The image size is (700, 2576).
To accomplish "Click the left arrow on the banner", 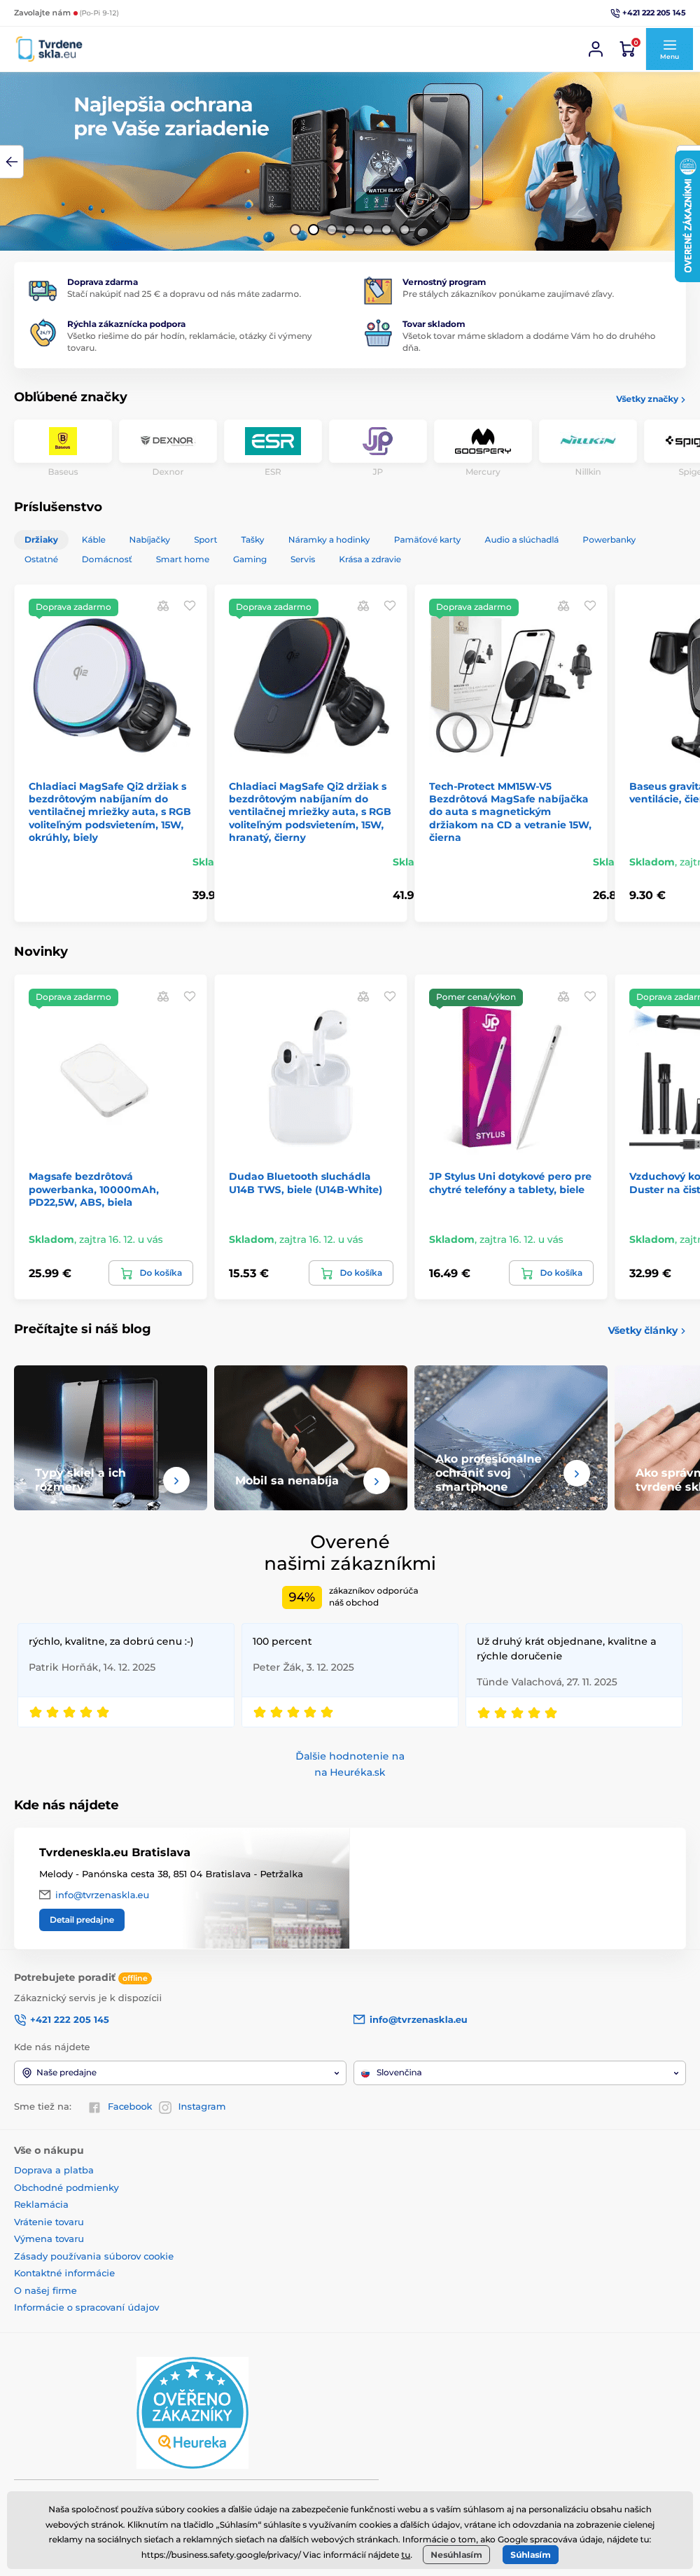I will (11, 162).
